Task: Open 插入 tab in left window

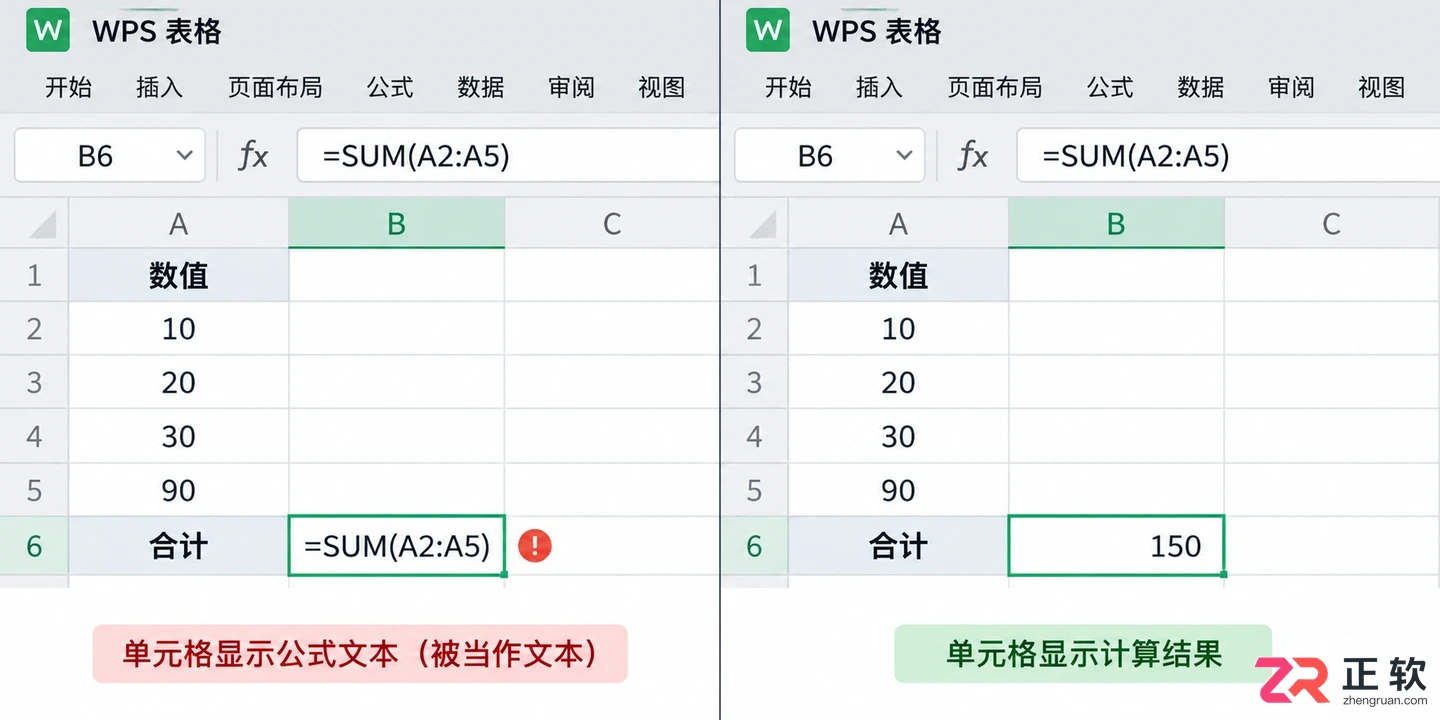Action: tap(160, 88)
